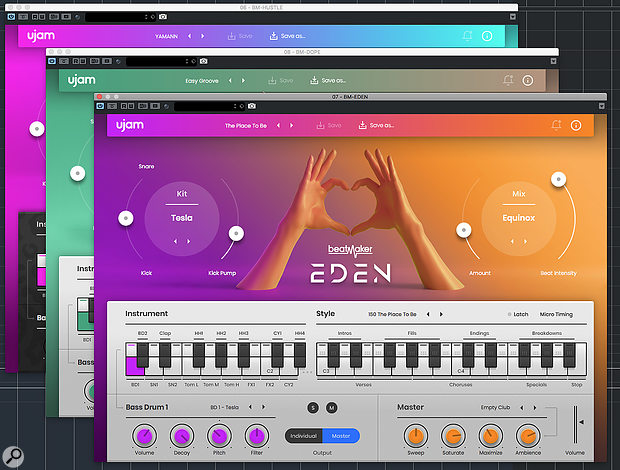Click the Snare slider handle

pyautogui.click(x=126, y=218)
